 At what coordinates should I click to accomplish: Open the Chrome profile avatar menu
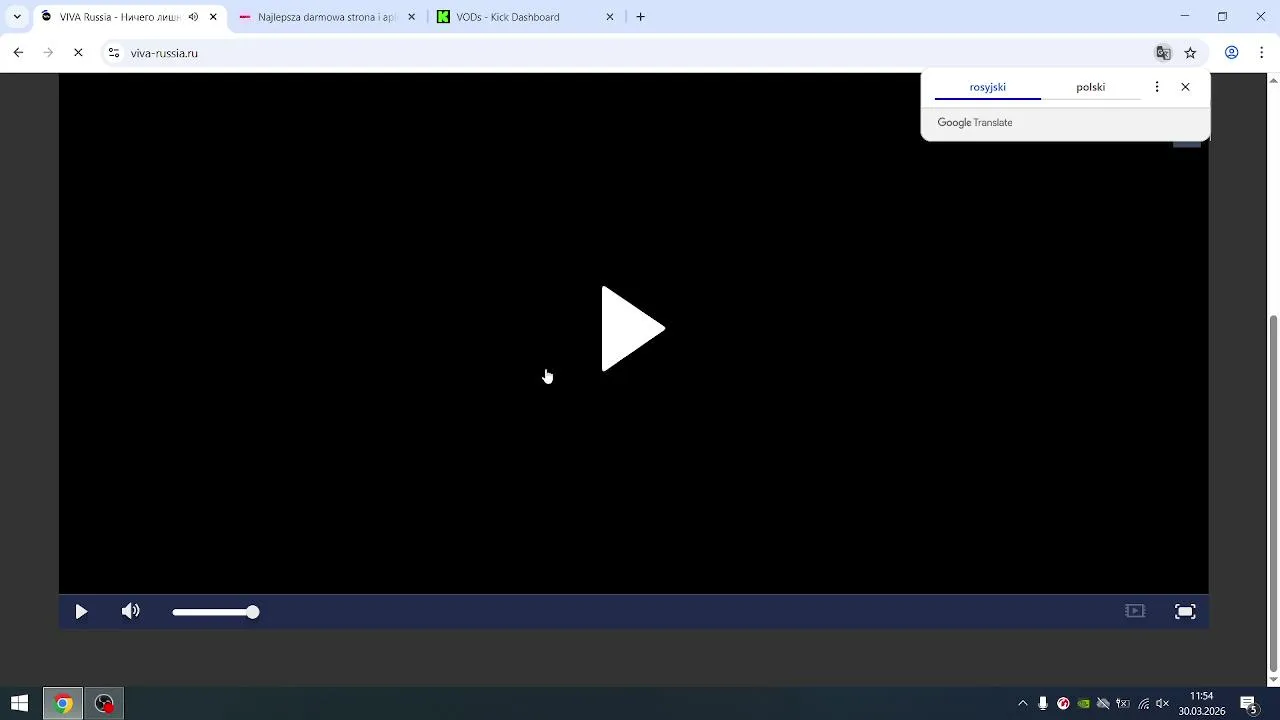click(1232, 53)
